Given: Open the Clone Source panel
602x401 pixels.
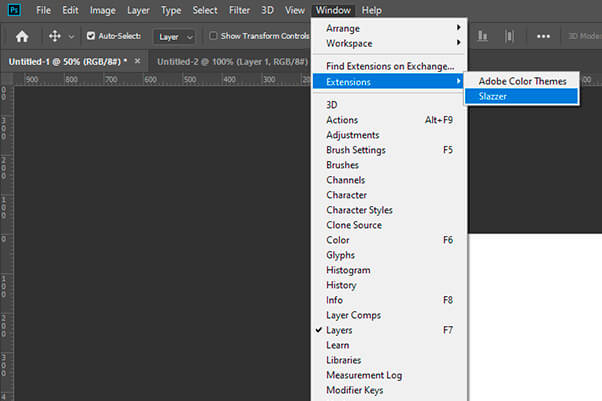Looking at the screenshot, I should point(389,225).
